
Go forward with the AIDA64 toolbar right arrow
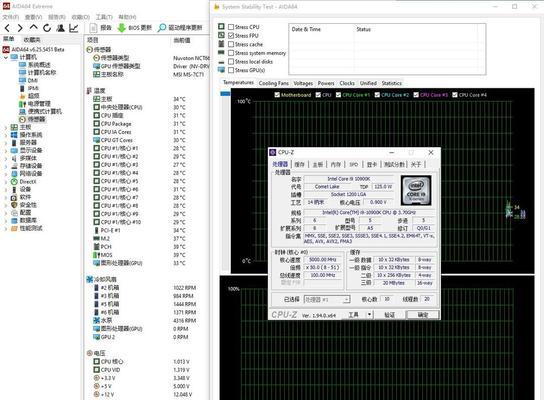pos(20,28)
